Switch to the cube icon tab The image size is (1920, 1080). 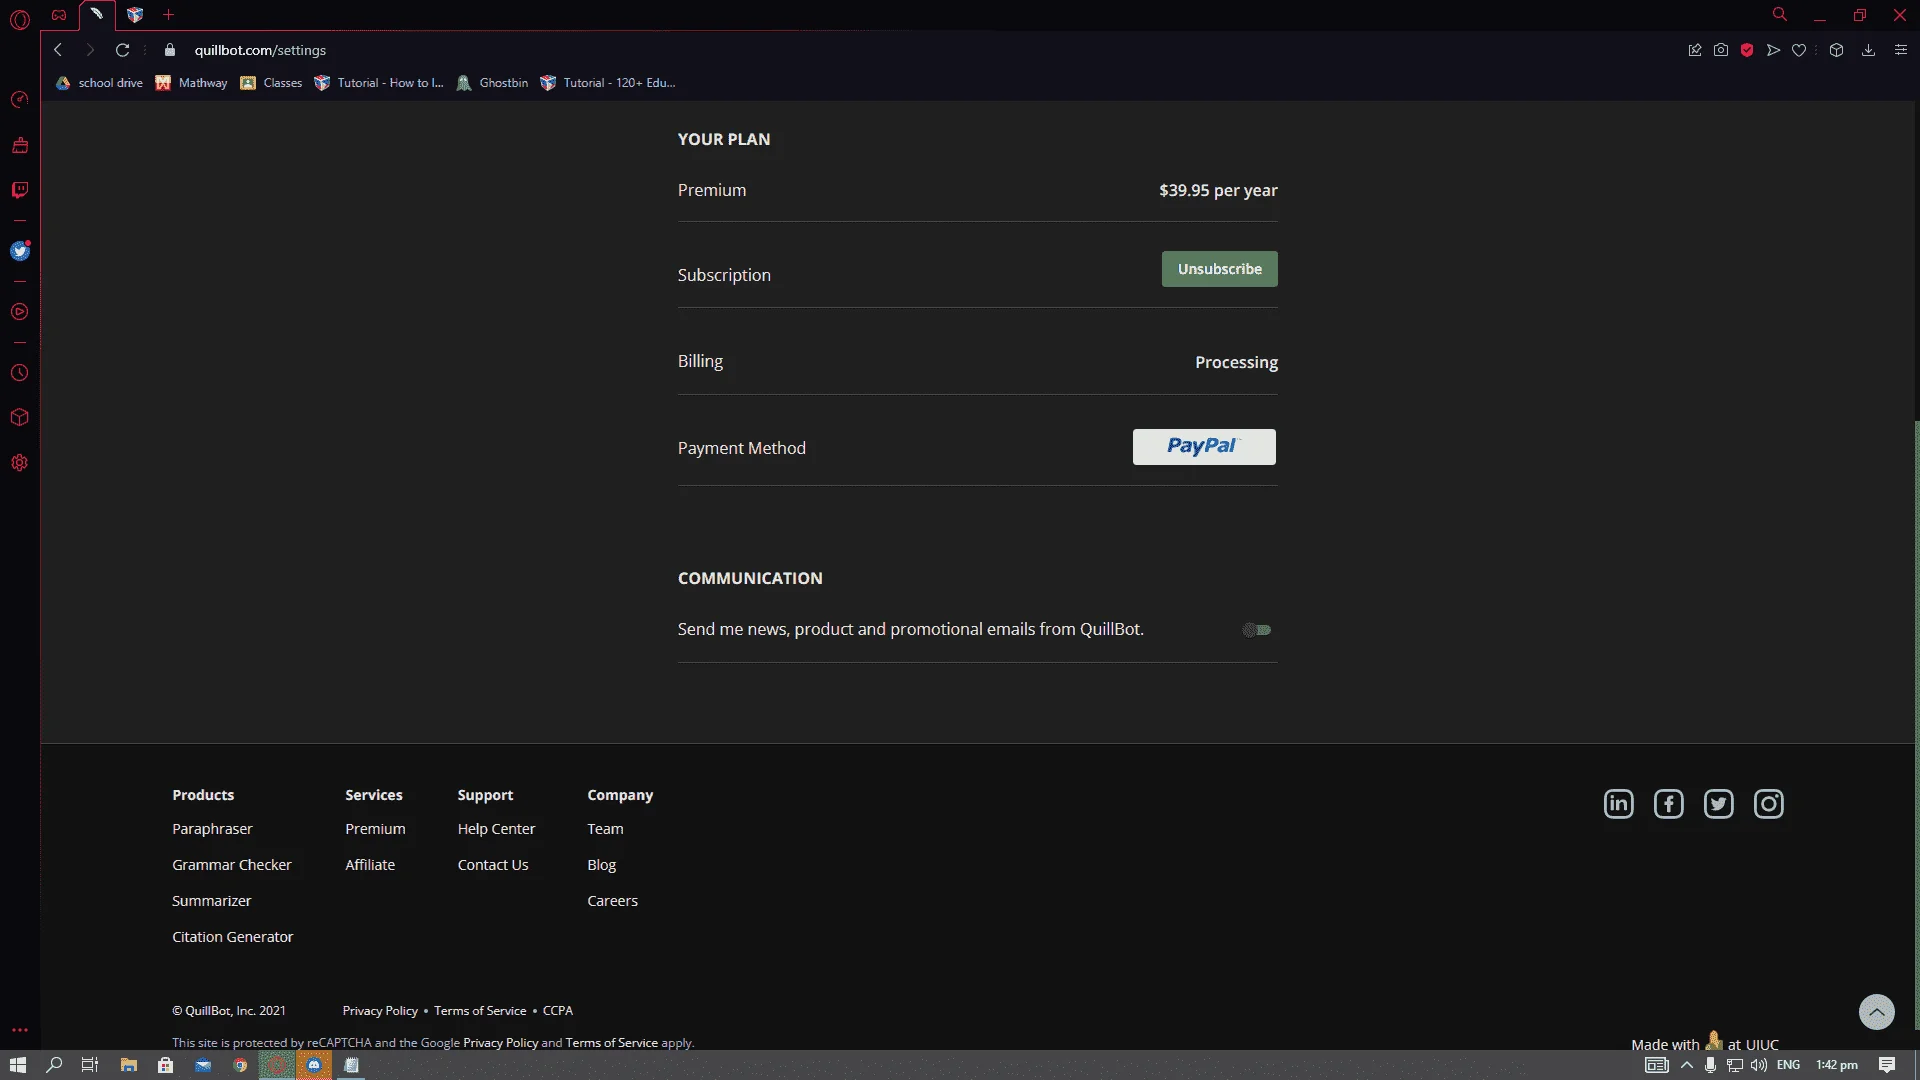pyautogui.click(x=135, y=15)
